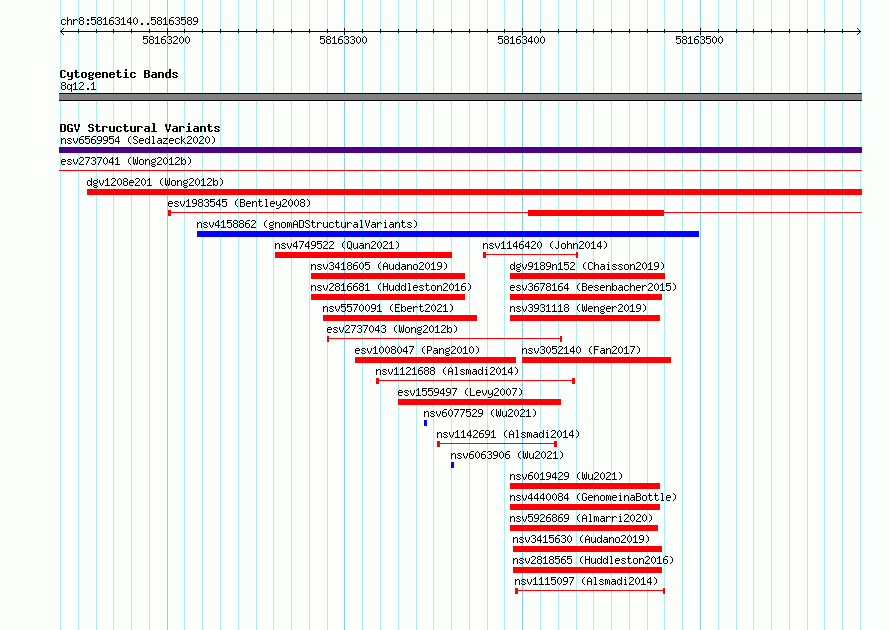Click the Cytogenetic Bands track title
Viewport: 890px width, 630px height.
(x=119, y=74)
